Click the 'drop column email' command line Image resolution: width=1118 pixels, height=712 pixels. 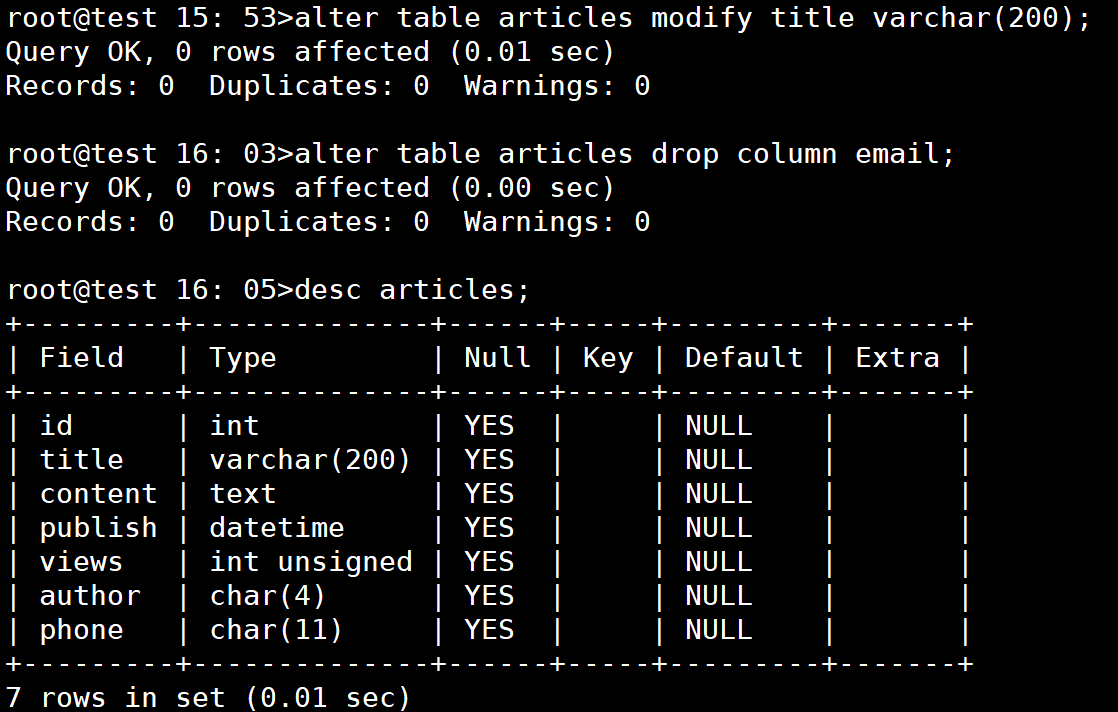coord(624,153)
